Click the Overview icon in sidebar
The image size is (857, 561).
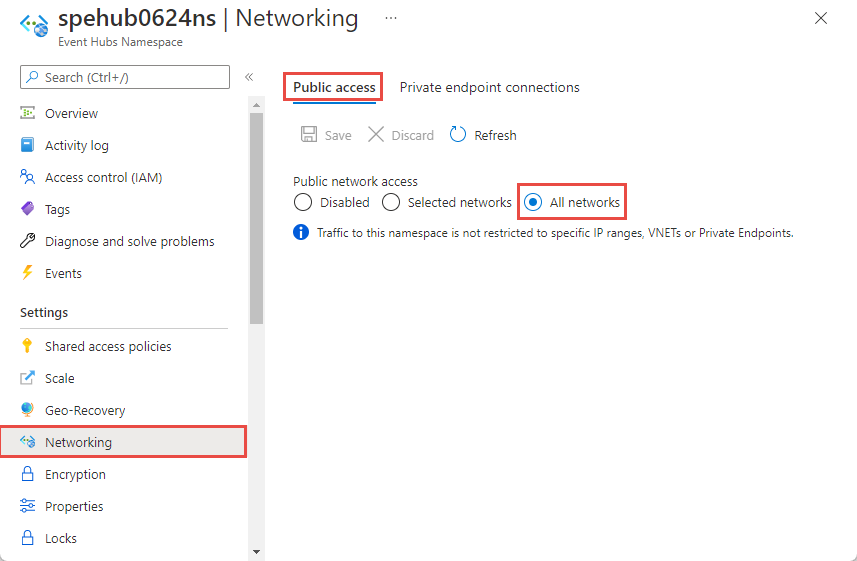pos(28,113)
